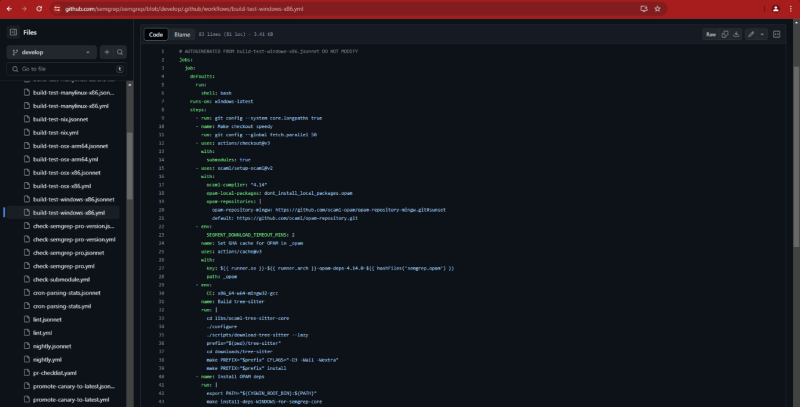Bookmark this page with the star icon
The image size is (800, 407).
pos(658,9)
